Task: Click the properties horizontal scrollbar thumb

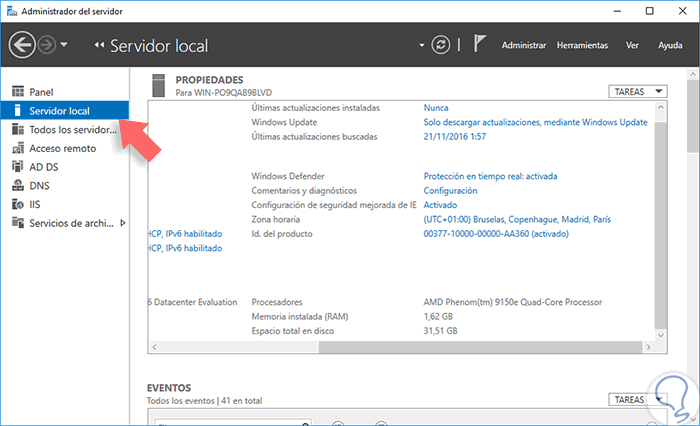Action: point(480,347)
